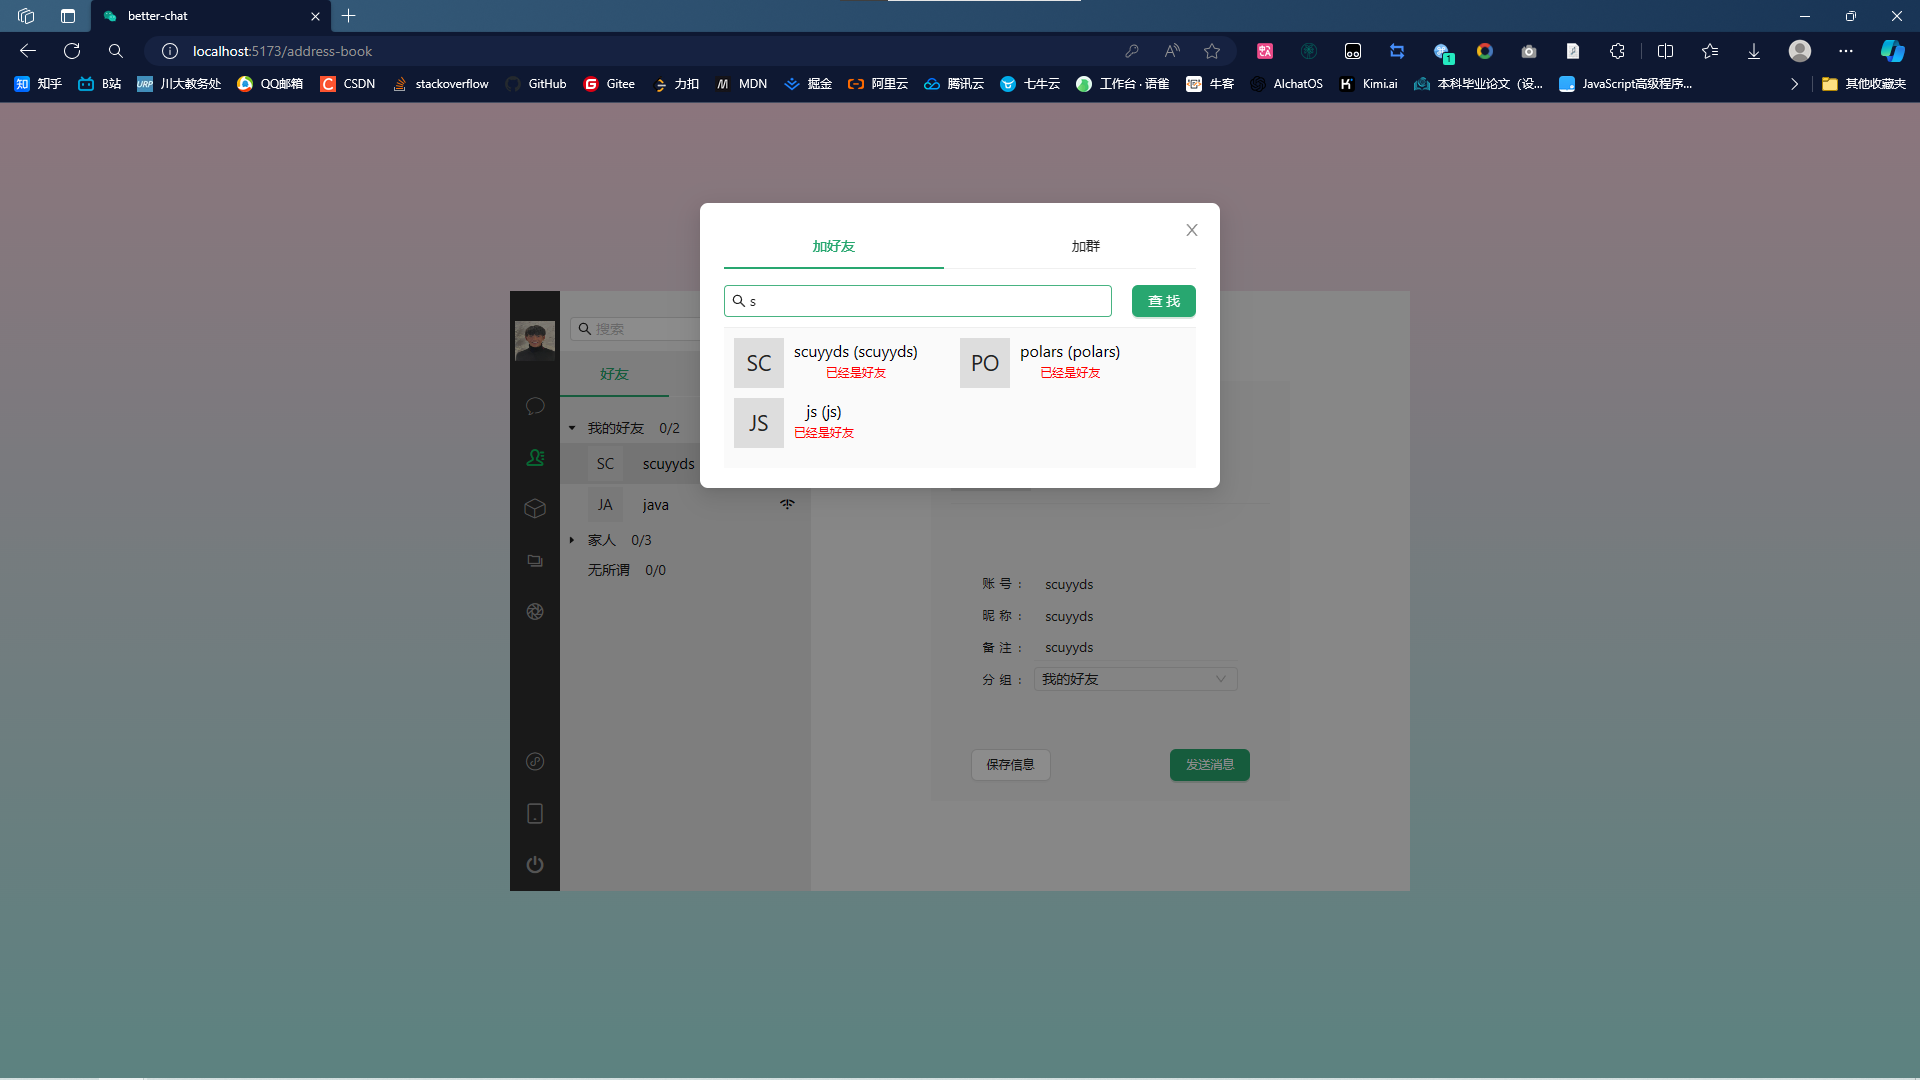Click the camera aperture sidebar icon
Viewport: 1920px width, 1080px height.
[535, 612]
